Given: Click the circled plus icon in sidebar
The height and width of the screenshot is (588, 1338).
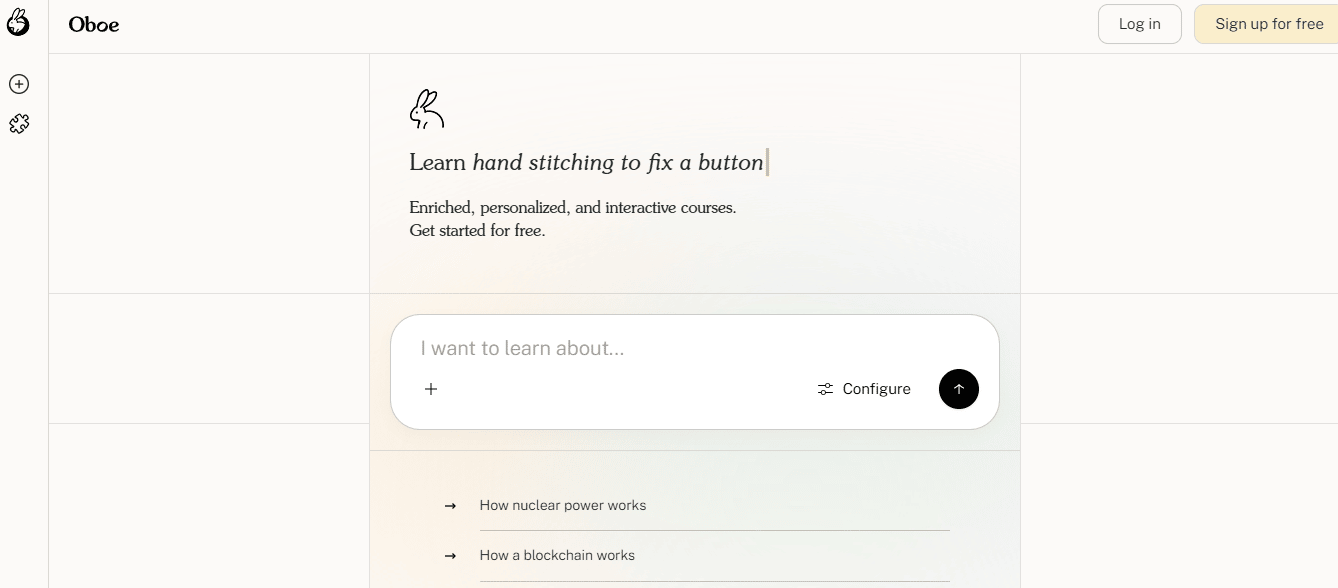Looking at the screenshot, I should [19, 84].
